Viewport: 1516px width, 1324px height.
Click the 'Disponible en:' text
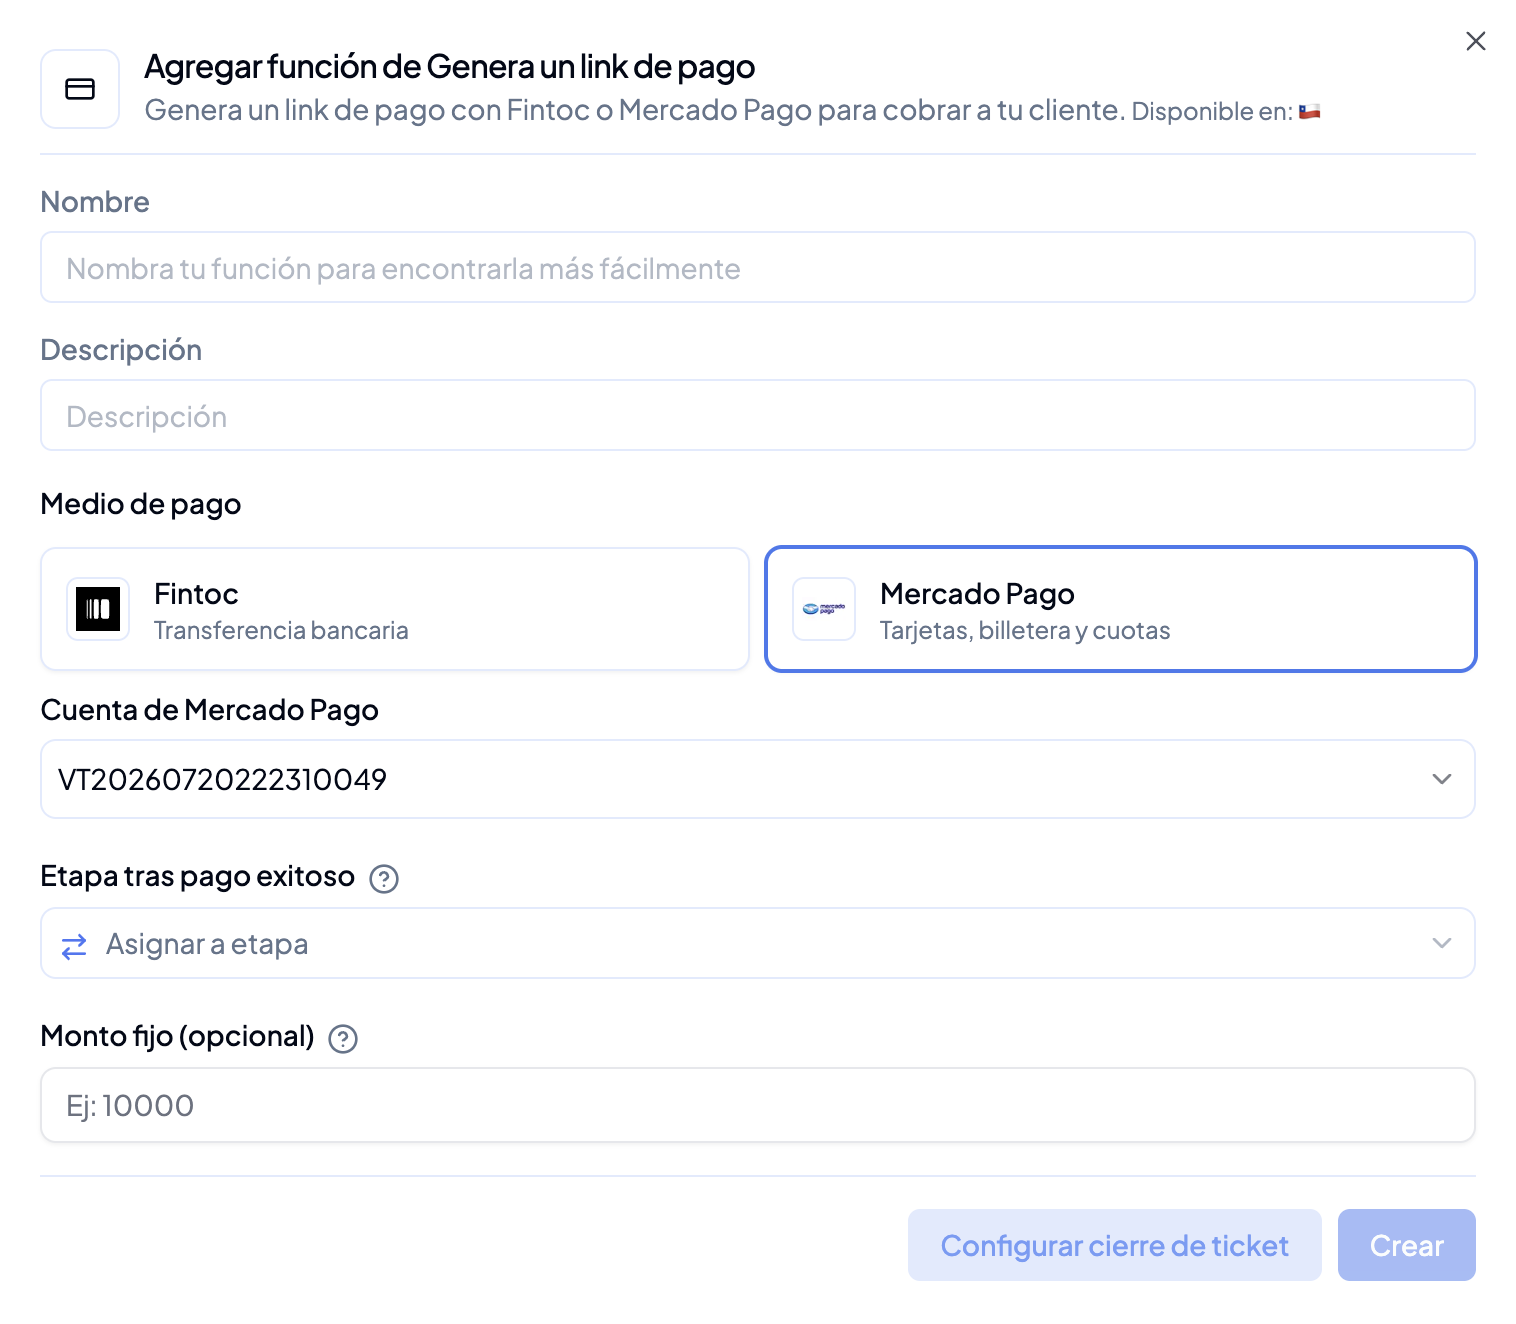click(x=1212, y=111)
